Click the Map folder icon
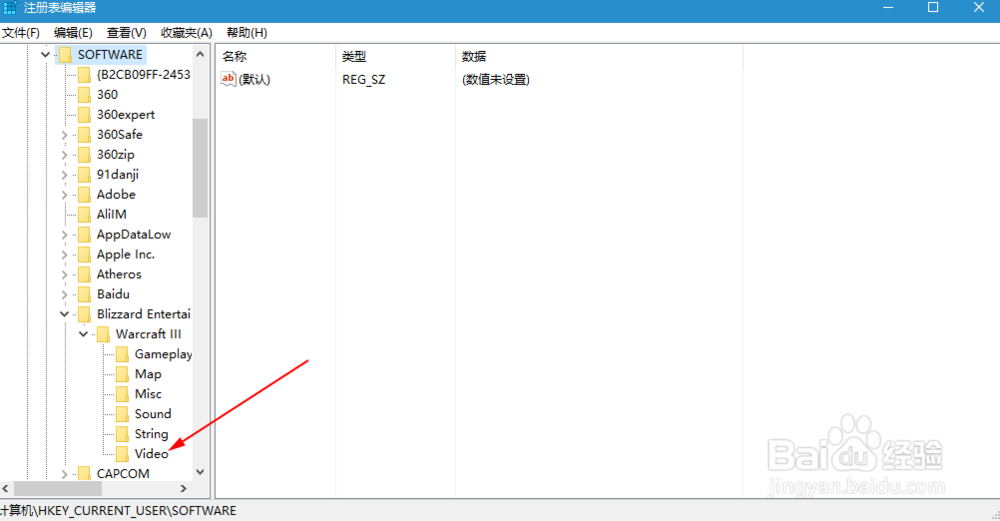Viewport: 1000px width, 521px height. pos(122,374)
